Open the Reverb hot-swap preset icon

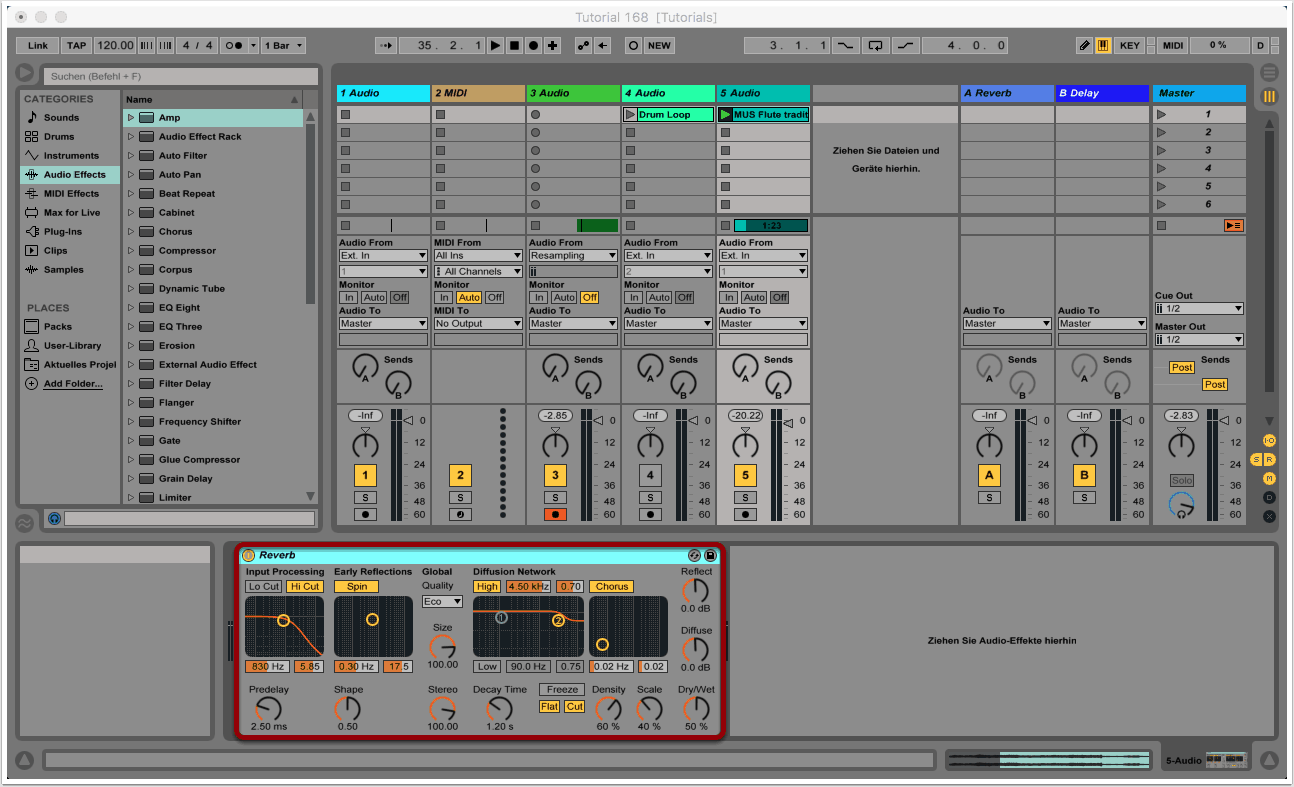(695, 555)
